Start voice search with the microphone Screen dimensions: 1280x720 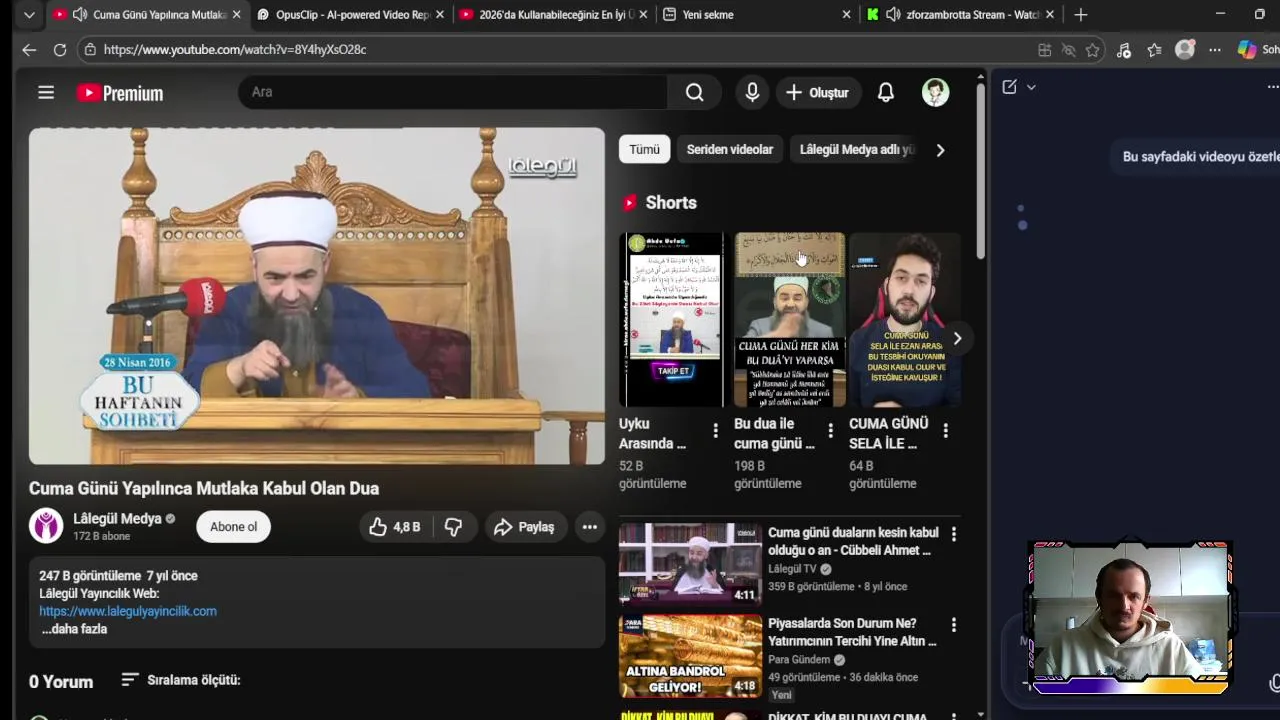click(752, 92)
